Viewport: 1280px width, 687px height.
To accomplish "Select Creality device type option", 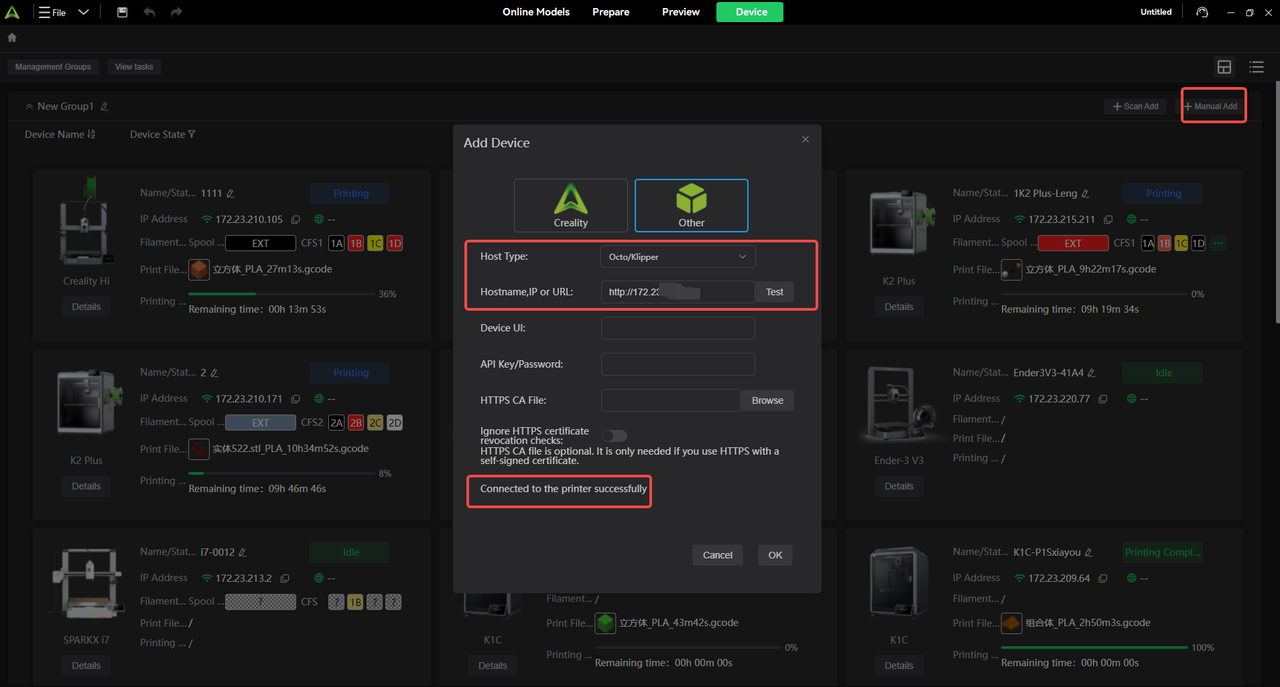I will click(571, 205).
